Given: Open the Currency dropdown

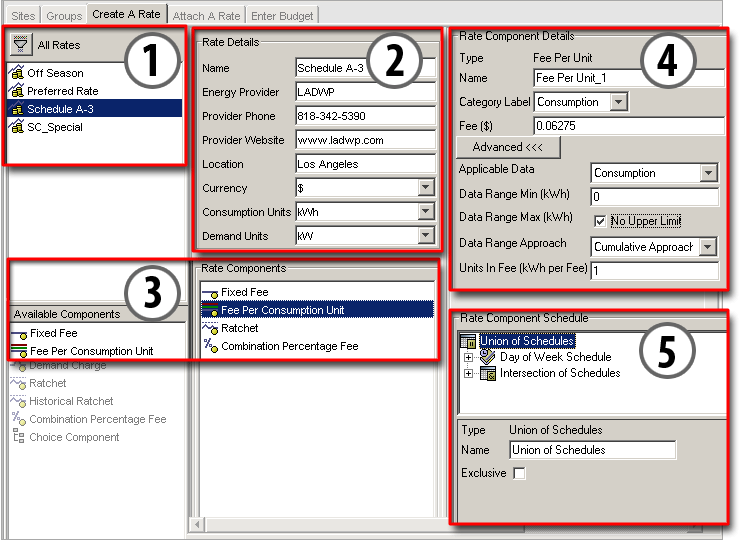Looking at the screenshot, I should (x=426, y=188).
